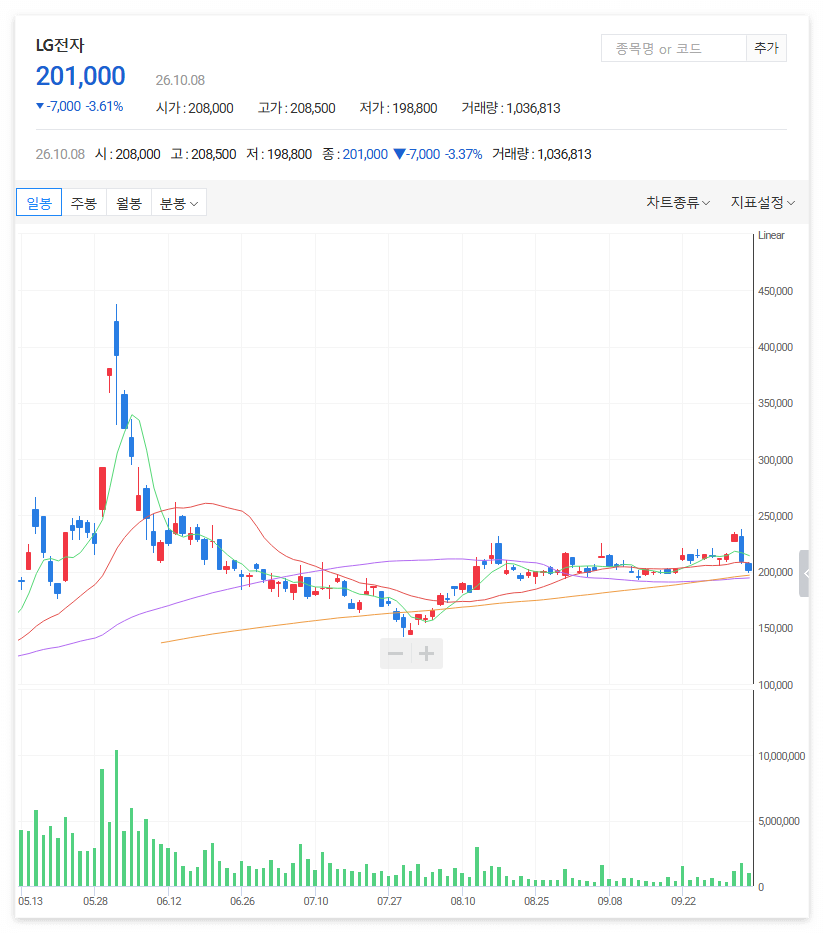824x933 pixels.
Task: Click the 06.12 date axis label
Action: pyautogui.click(x=169, y=901)
